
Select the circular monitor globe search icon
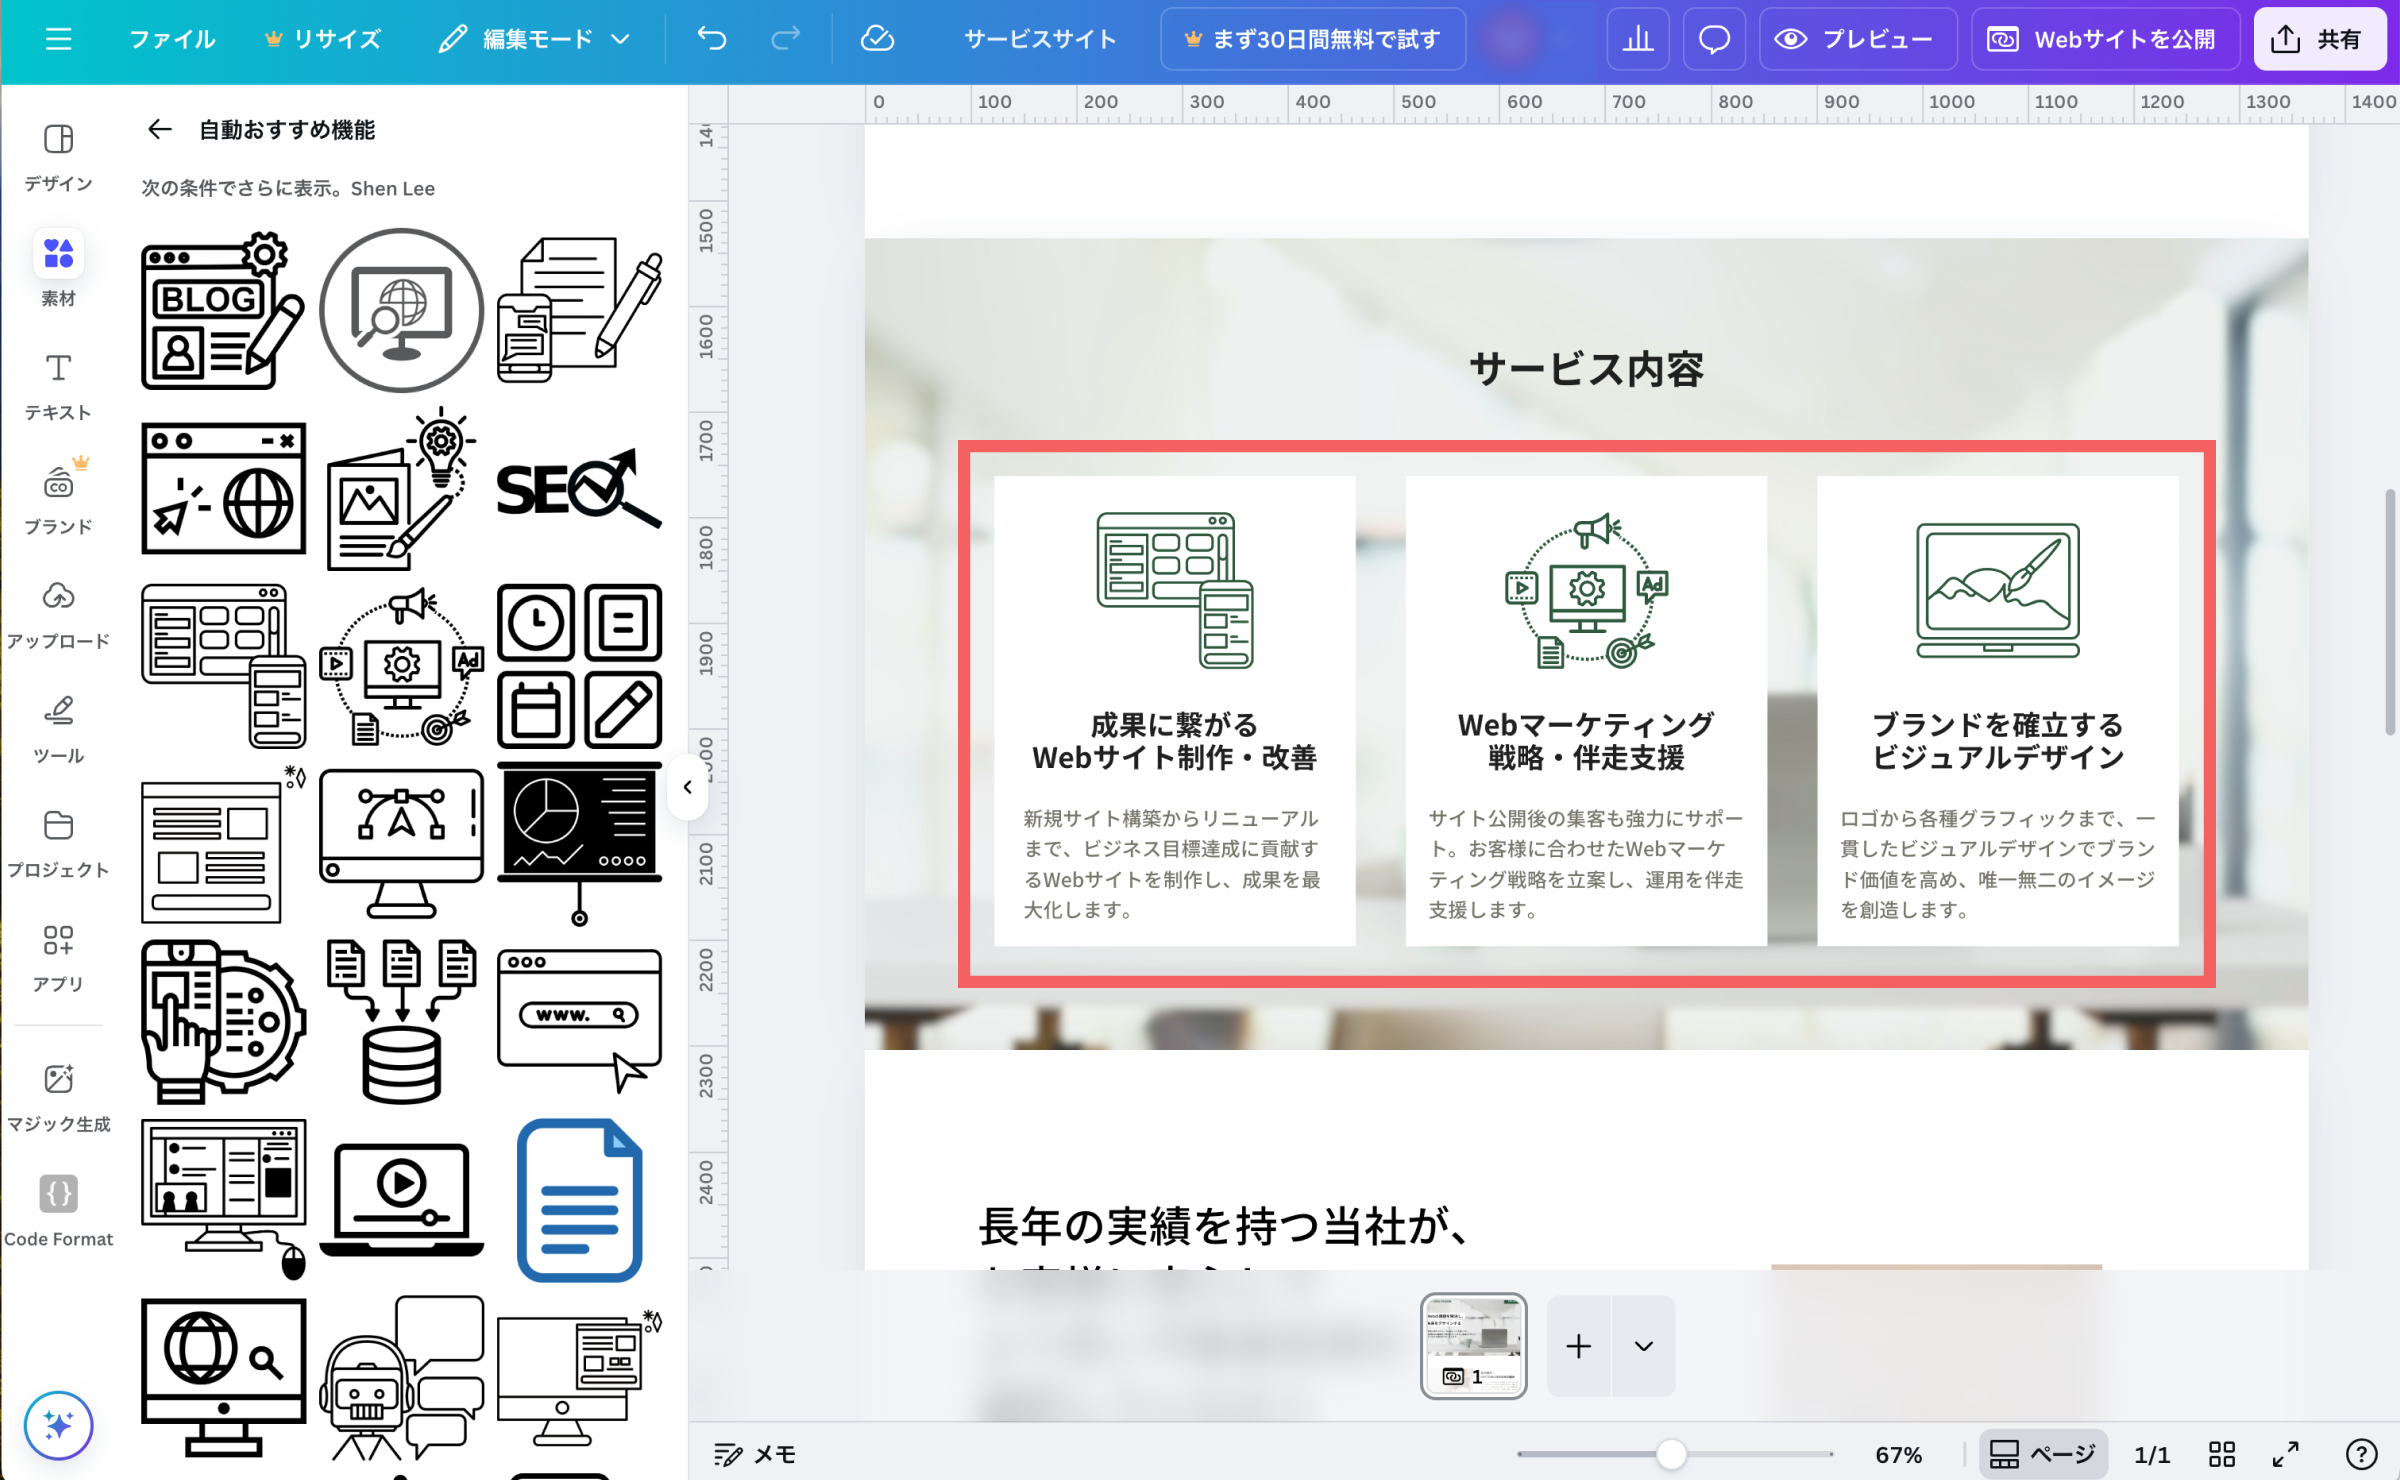click(x=401, y=310)
